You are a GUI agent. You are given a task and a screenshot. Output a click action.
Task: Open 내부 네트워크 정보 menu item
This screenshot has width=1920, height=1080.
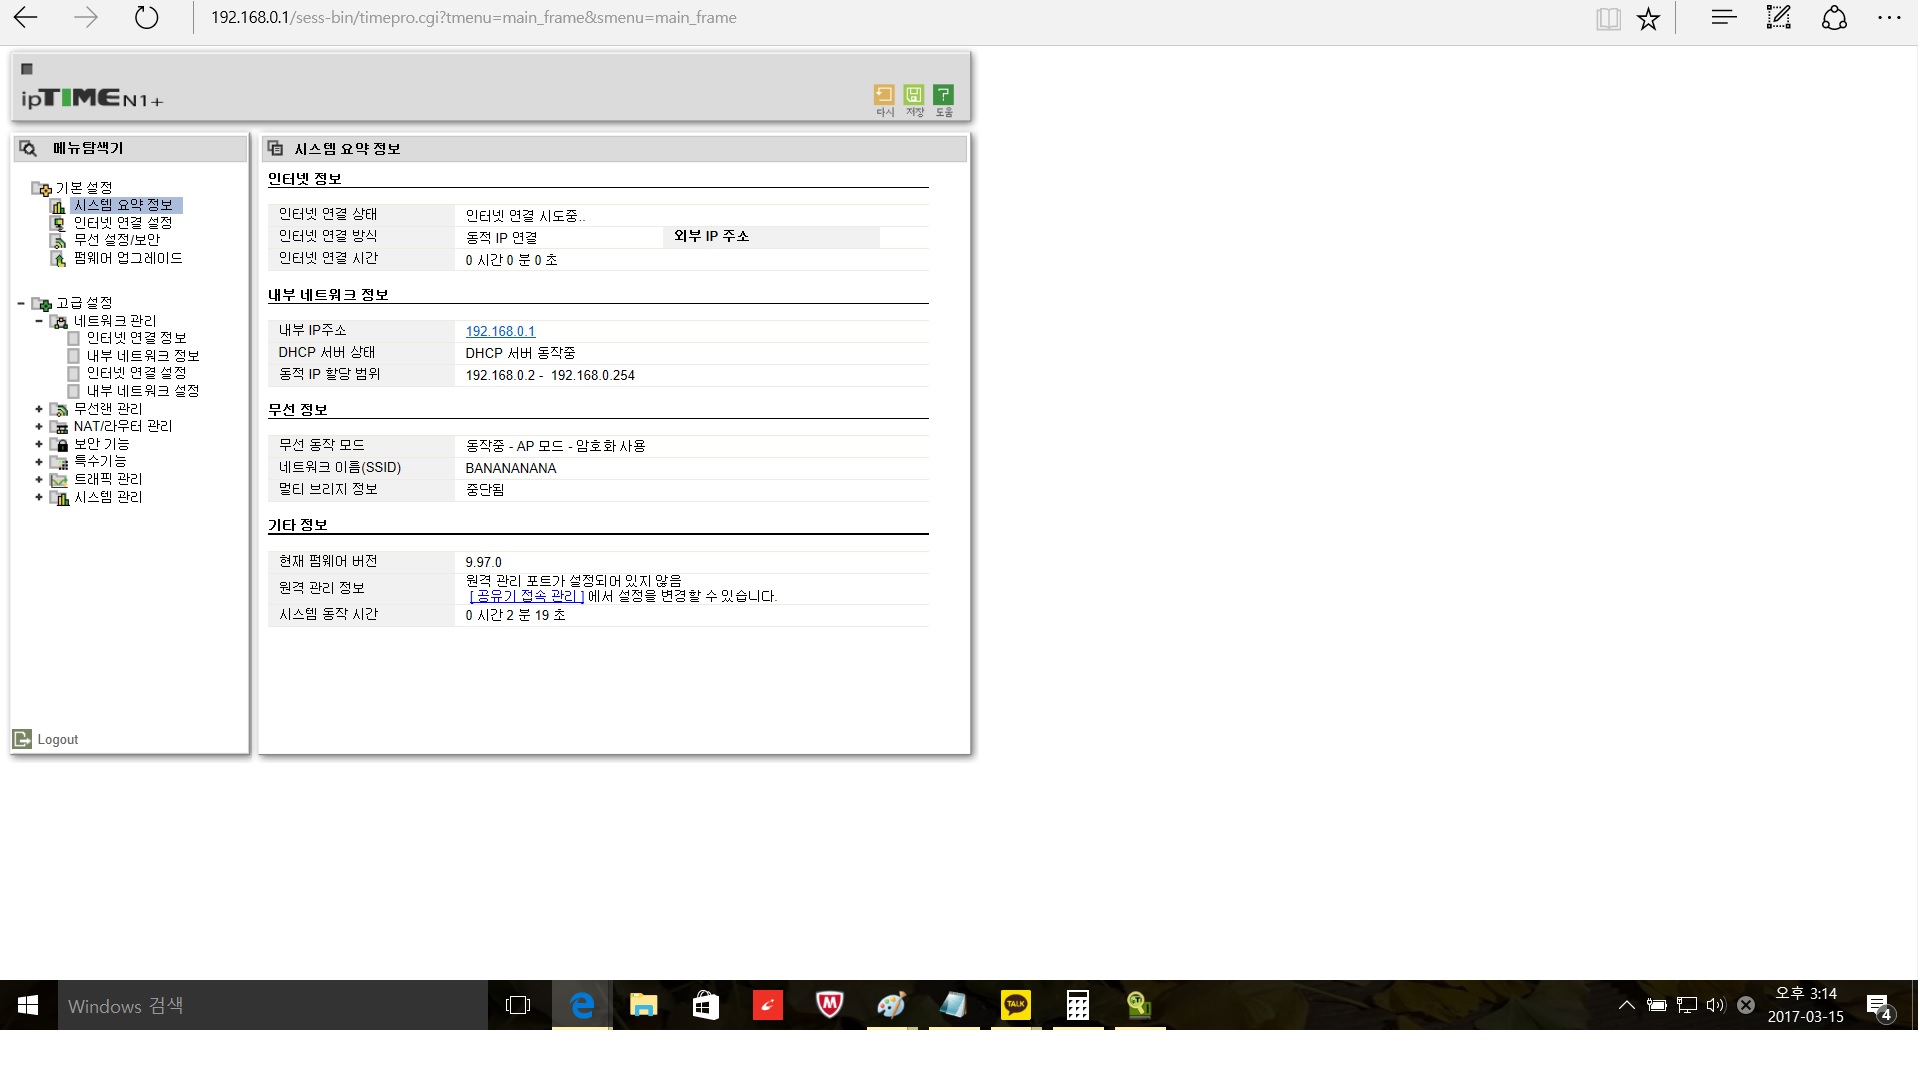pos(143,356)
